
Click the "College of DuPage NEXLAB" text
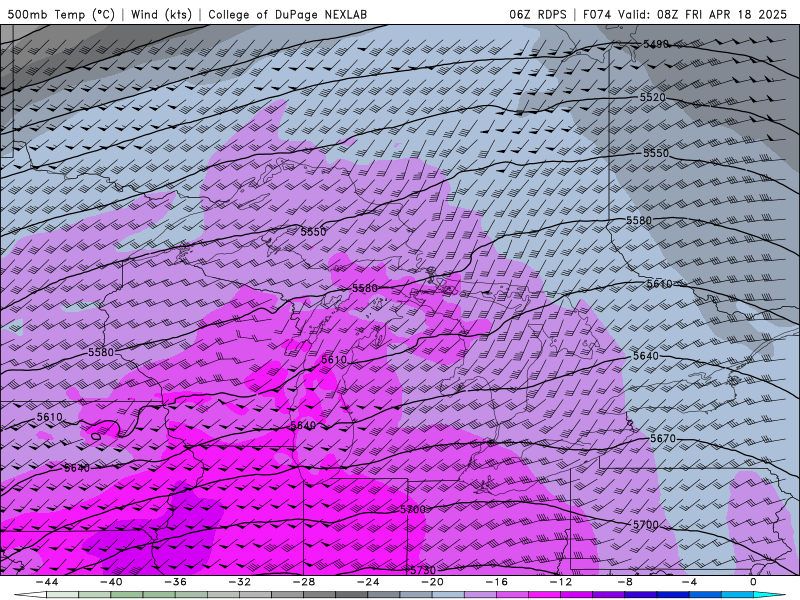tap(287, 14)
